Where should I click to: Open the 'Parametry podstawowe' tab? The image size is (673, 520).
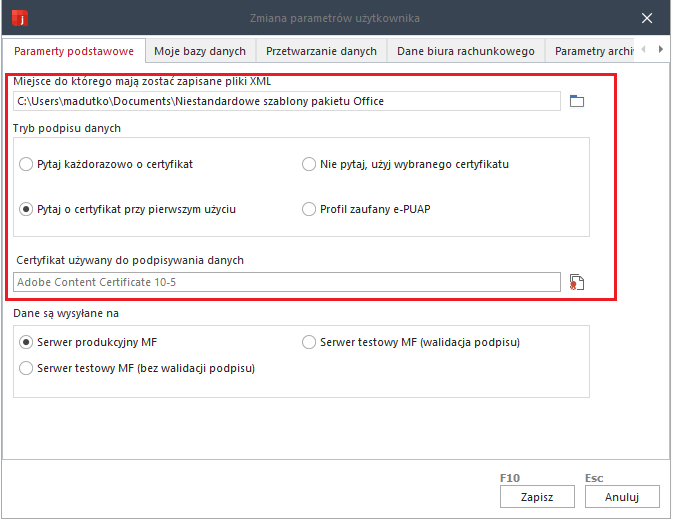74,51
